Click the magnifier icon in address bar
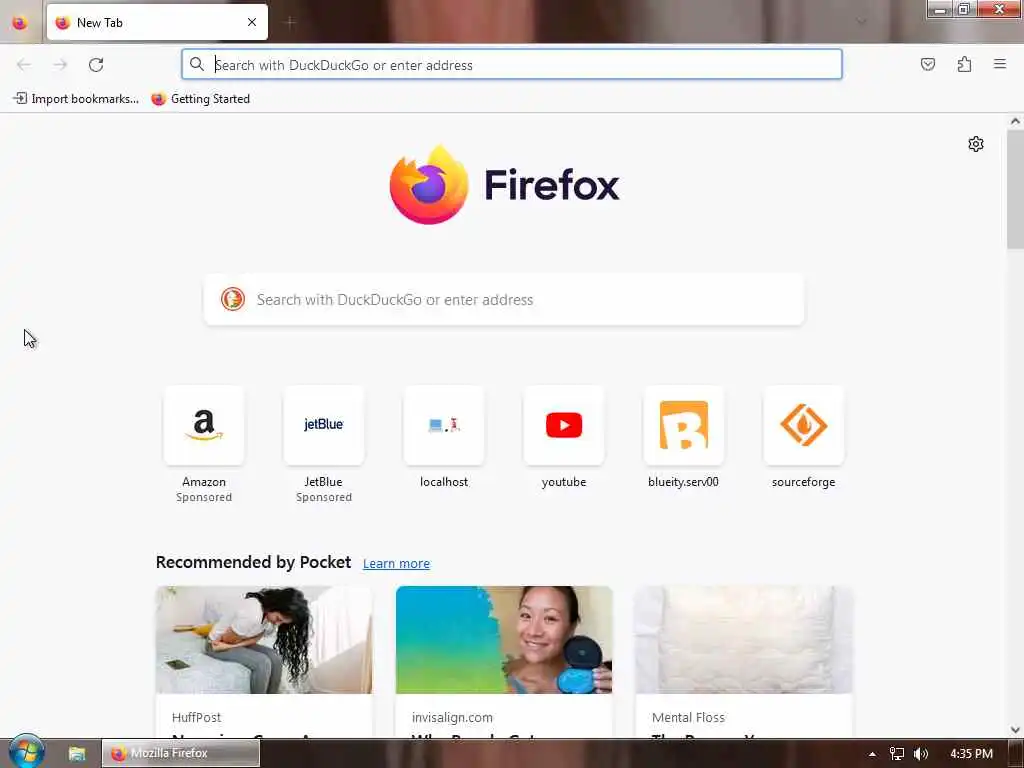Screen dimensions: 1024x768 197,64
